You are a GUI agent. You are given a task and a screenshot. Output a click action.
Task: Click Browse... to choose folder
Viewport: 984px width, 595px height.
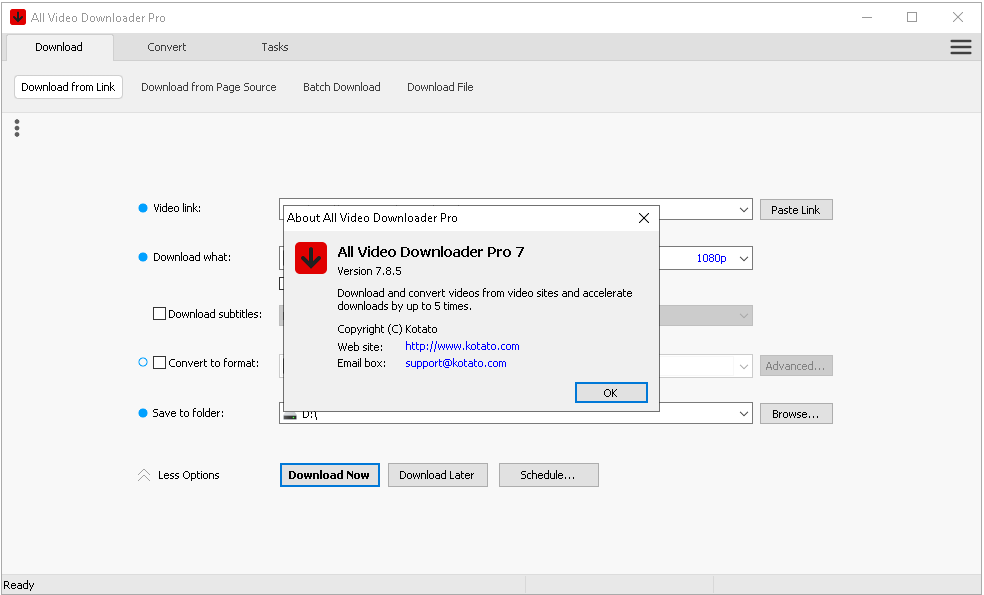pyautogui.click(x=796, y=414)
